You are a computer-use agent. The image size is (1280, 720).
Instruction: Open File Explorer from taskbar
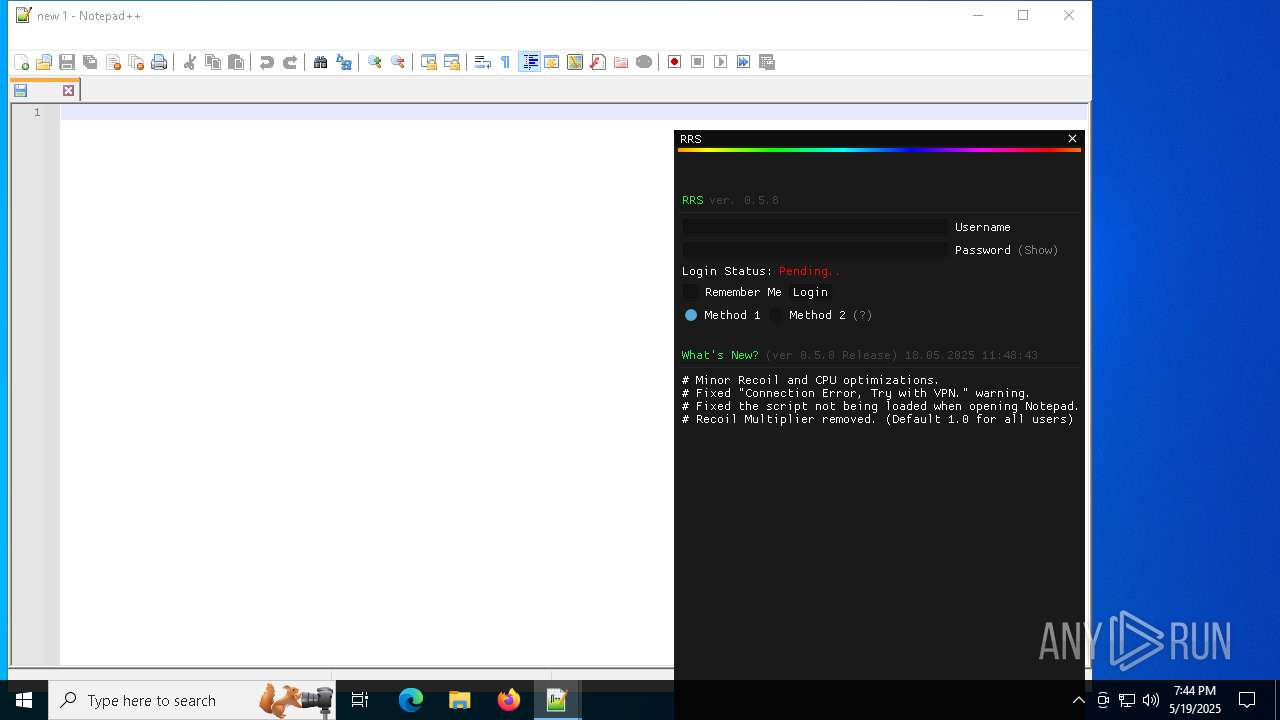pyautogui.click(x=460, y=700)
